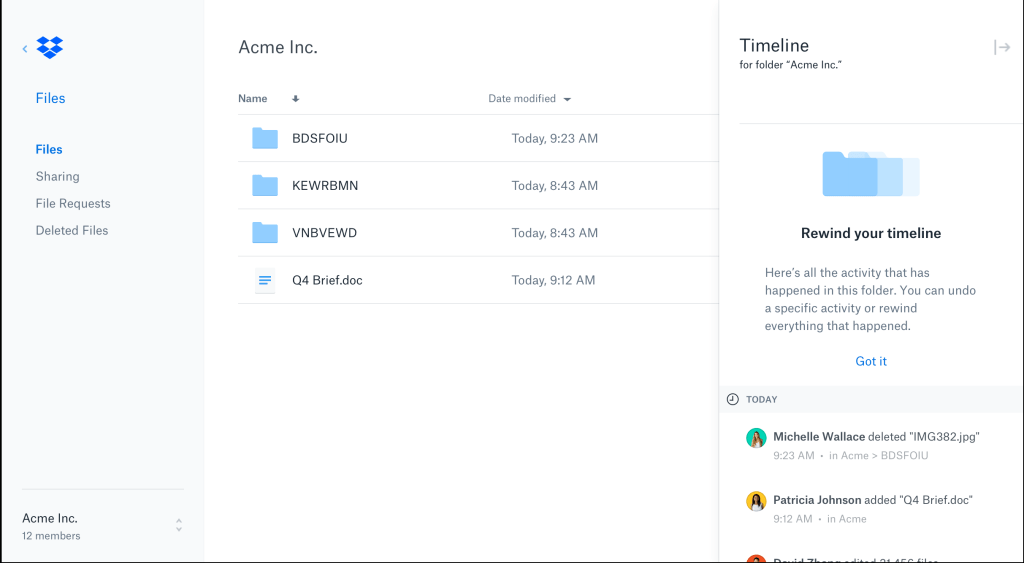Click the BDSFOIU folder icon
The height and width of the screenshot is (563, 1024).
pos(265,138)
